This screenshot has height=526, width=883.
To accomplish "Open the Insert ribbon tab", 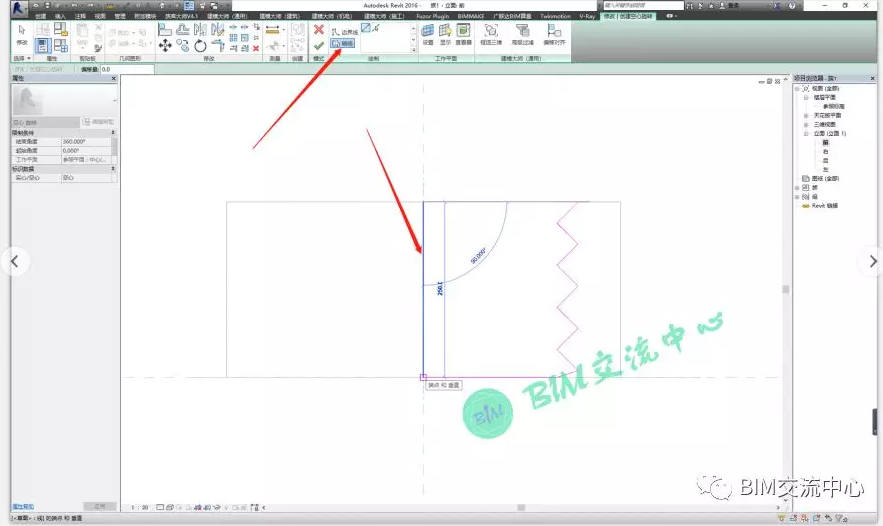I will [x=60, y=16].
